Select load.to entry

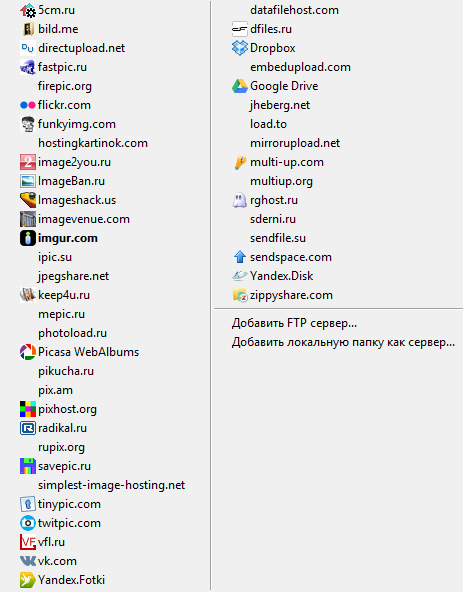click(x=268, y=124)
